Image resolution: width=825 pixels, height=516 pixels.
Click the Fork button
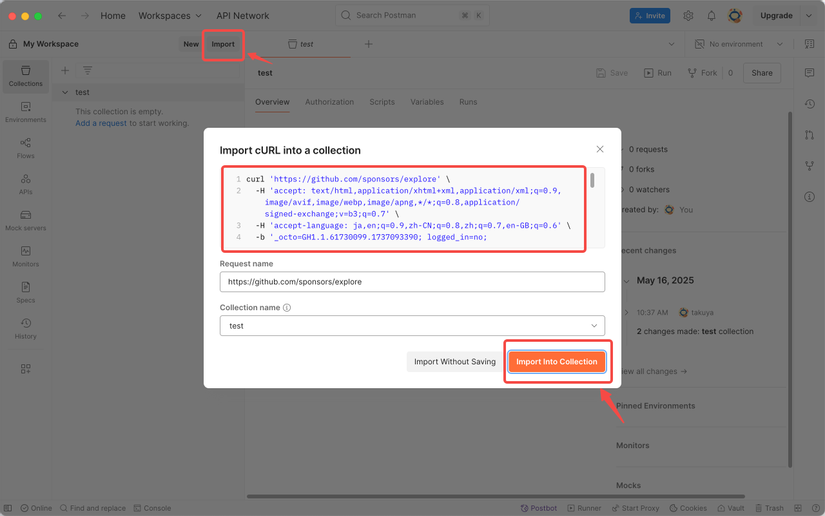[x=702, y=73]
